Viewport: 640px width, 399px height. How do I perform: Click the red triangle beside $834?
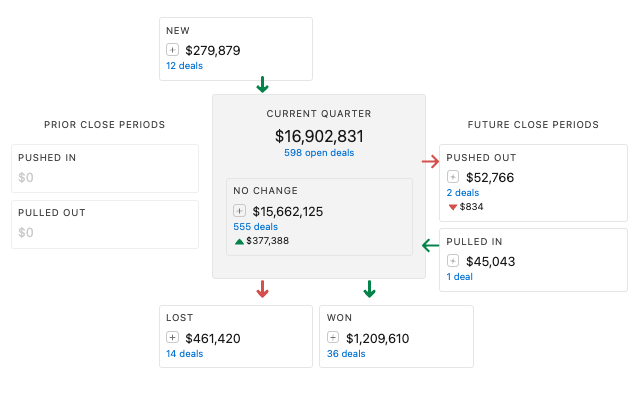click(453, 207)
